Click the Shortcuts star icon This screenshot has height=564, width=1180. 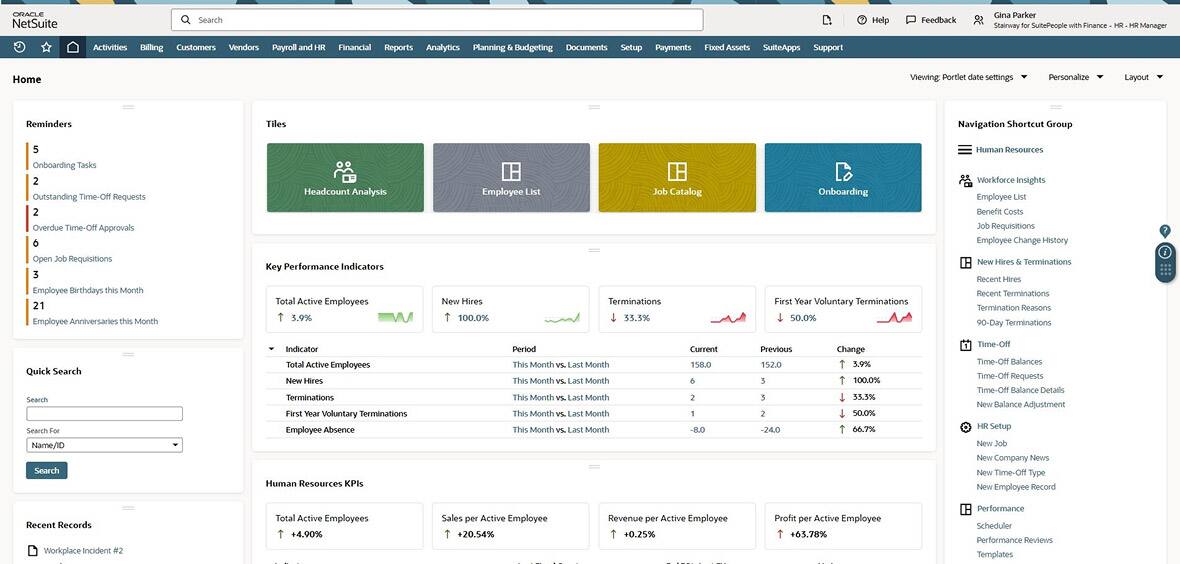46,47
